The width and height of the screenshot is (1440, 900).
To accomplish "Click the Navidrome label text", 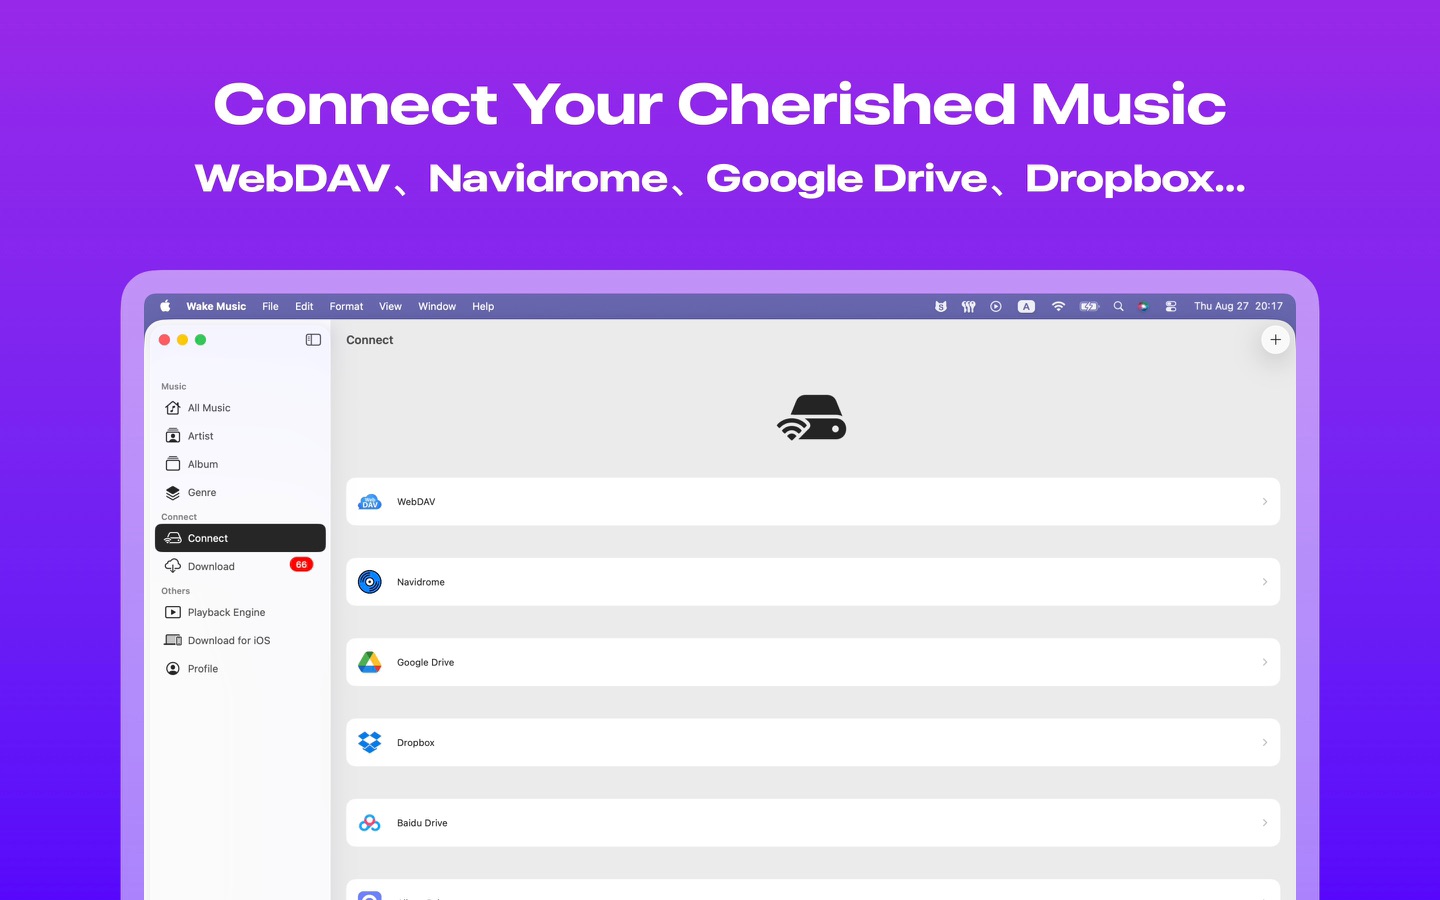I will 421,582.
